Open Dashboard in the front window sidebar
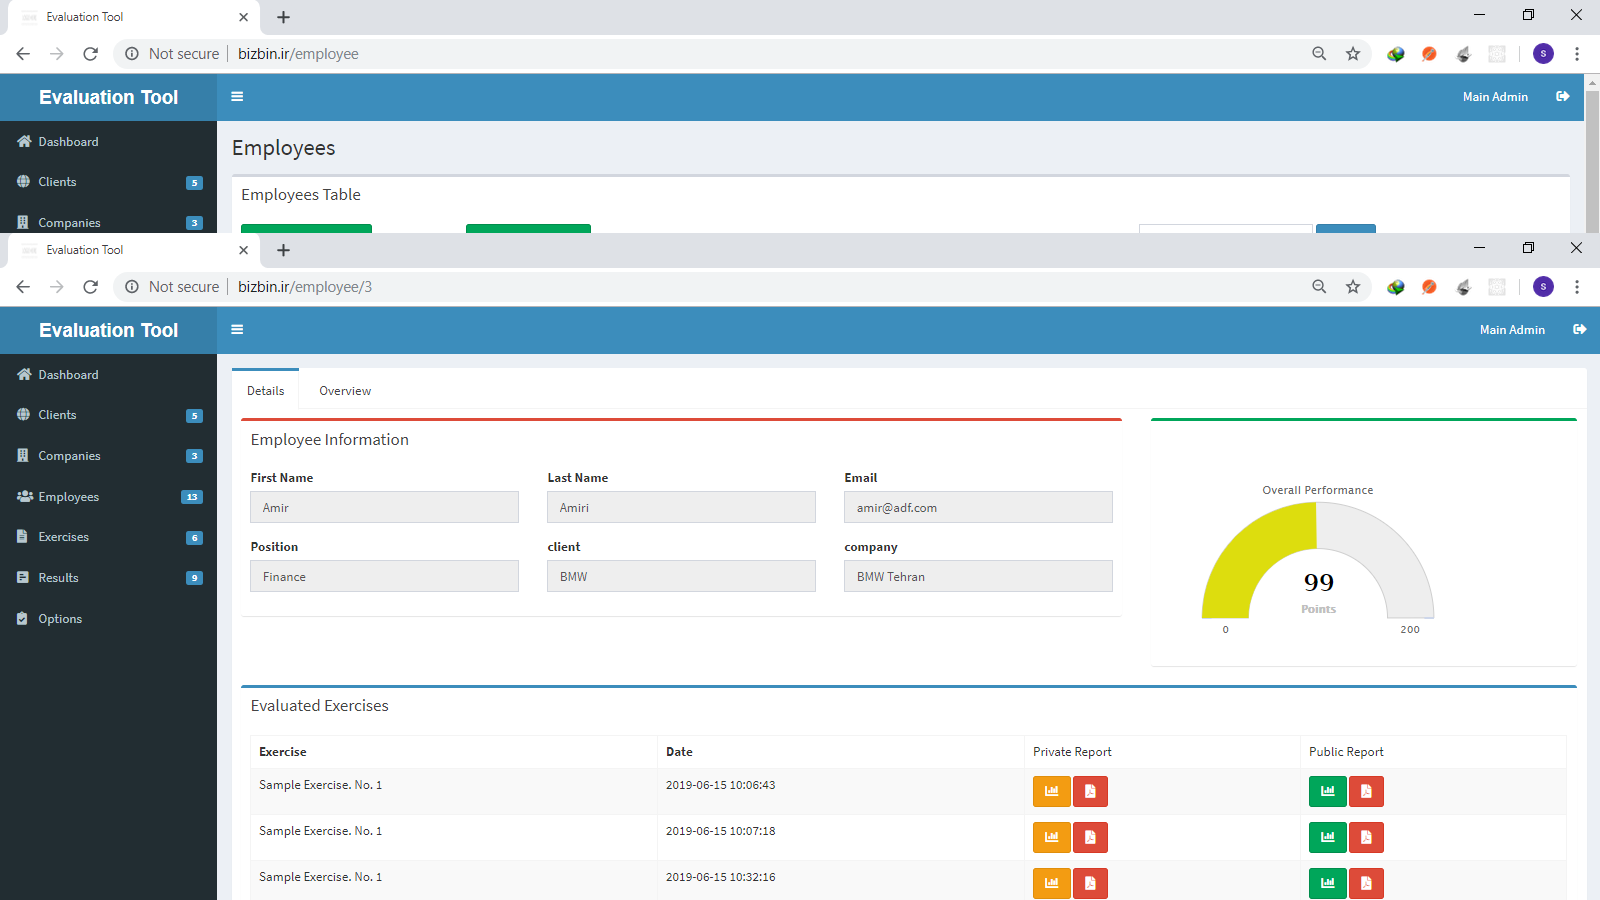The height and width of the screenshot is (900, 1600). (x=108, y=375)
